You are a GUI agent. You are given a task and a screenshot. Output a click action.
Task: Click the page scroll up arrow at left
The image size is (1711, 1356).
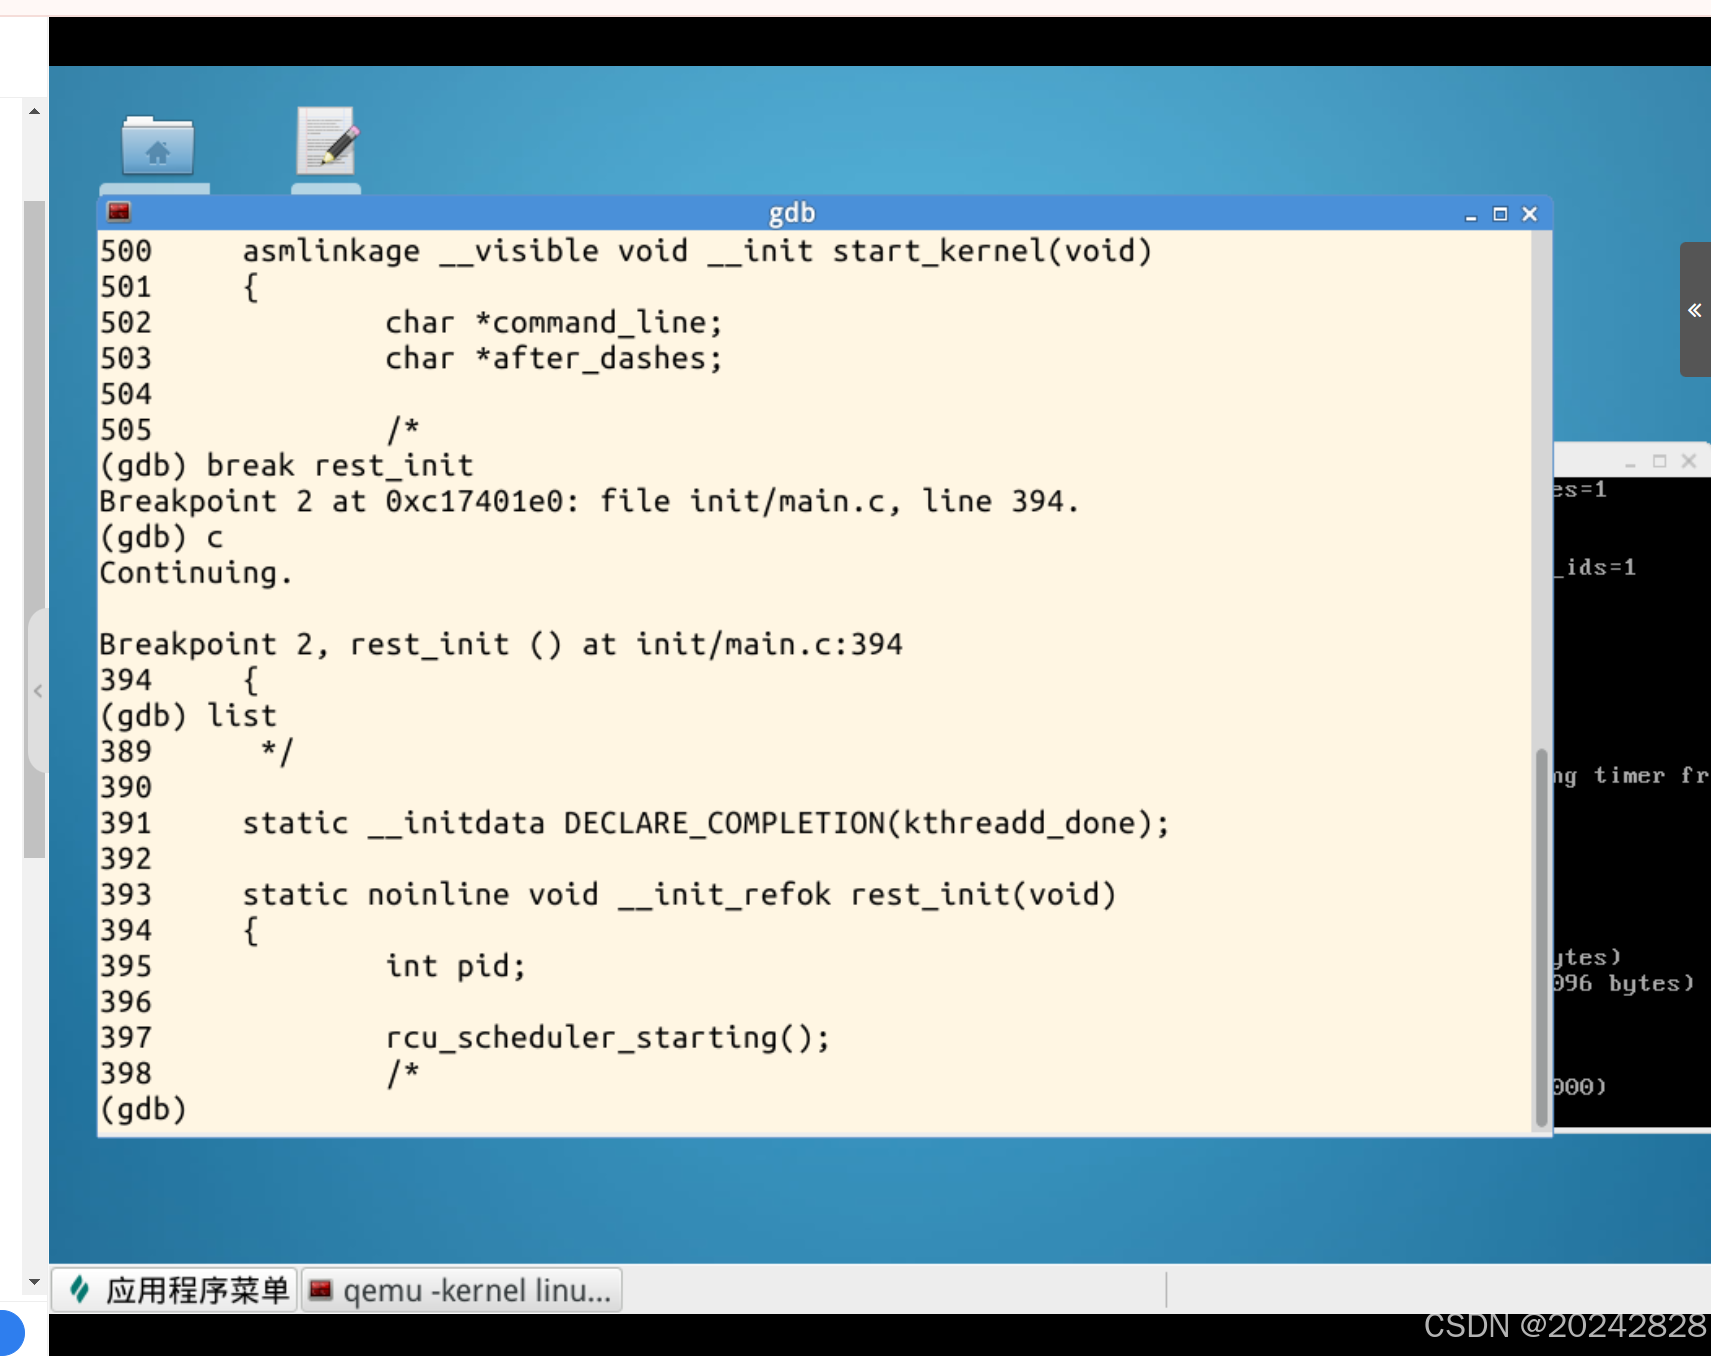[x=35, y=111]
